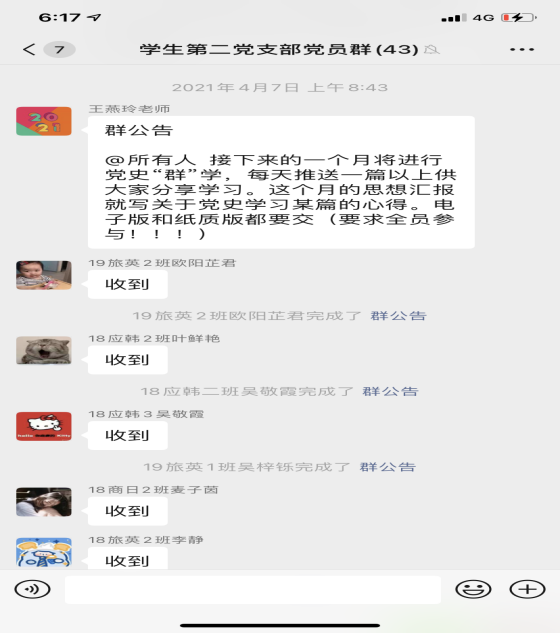This screenshot has height=633, width=560.
Task: Tap the message text input field
Action: pos(253,590)
